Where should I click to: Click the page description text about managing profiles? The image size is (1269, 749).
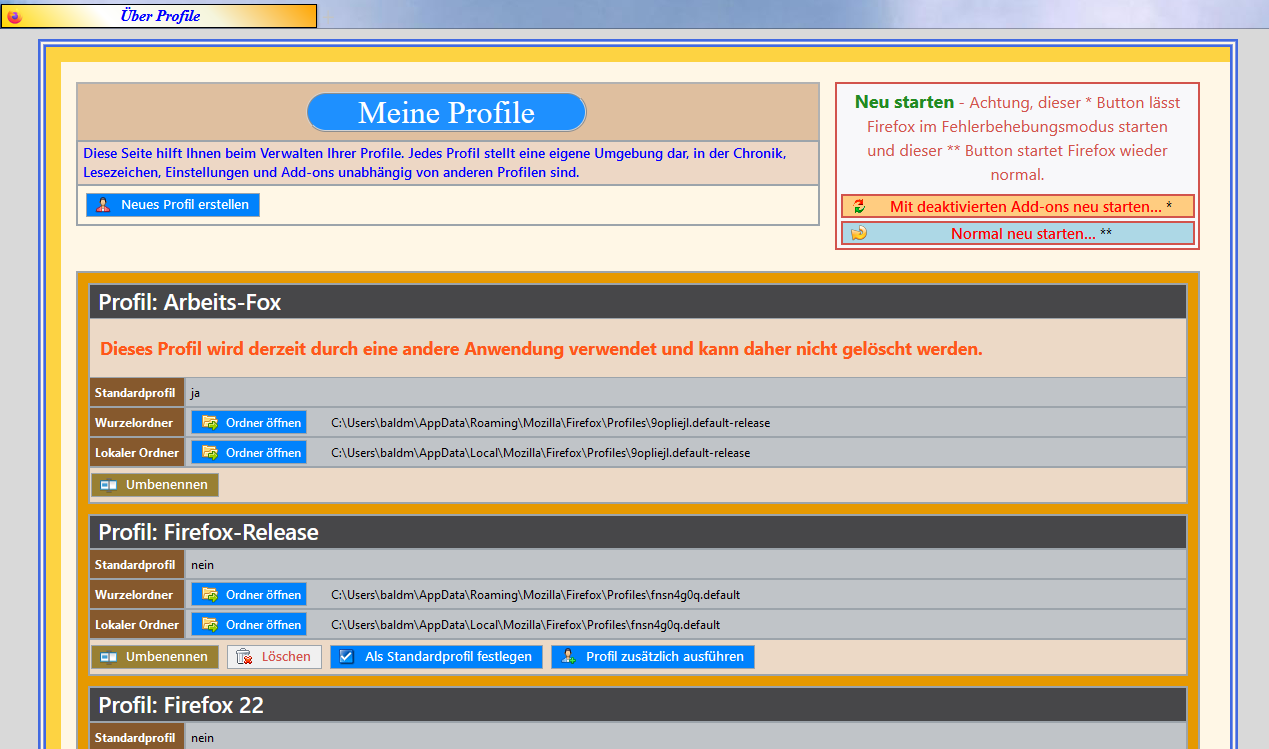click(435, 163)
